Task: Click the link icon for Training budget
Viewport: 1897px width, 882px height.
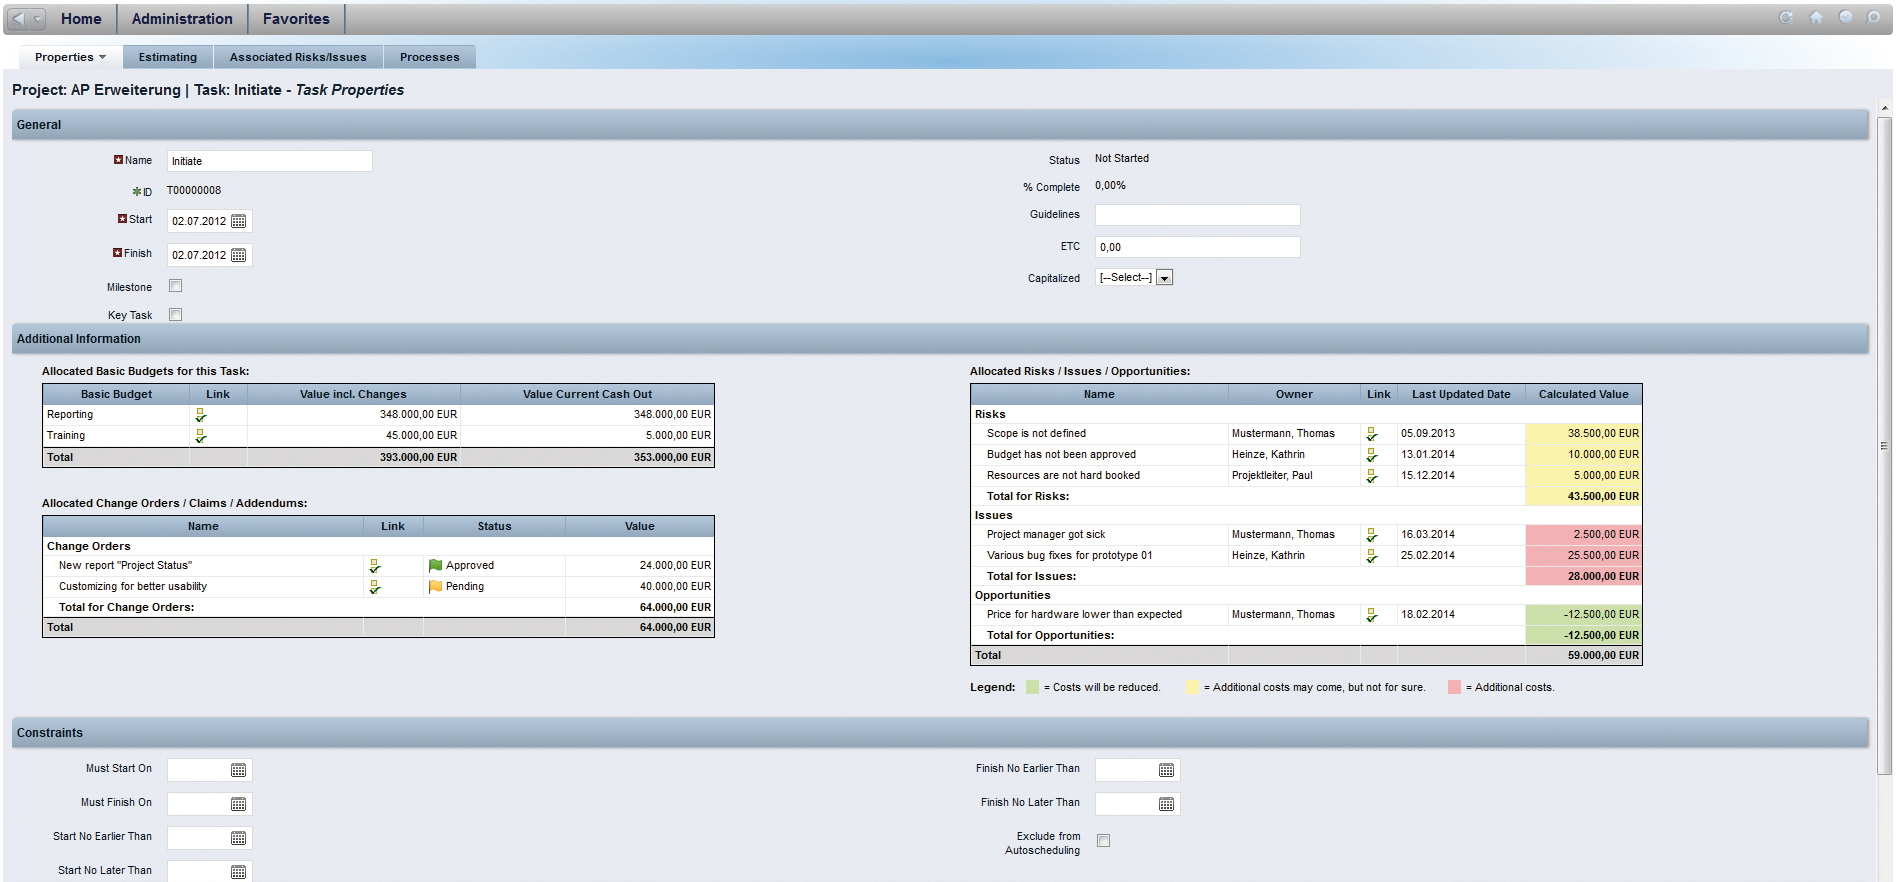Action: 201,436
